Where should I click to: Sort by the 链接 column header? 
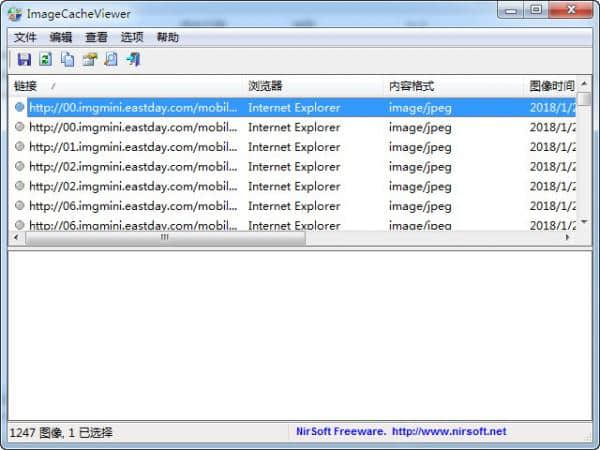[126, 86]
